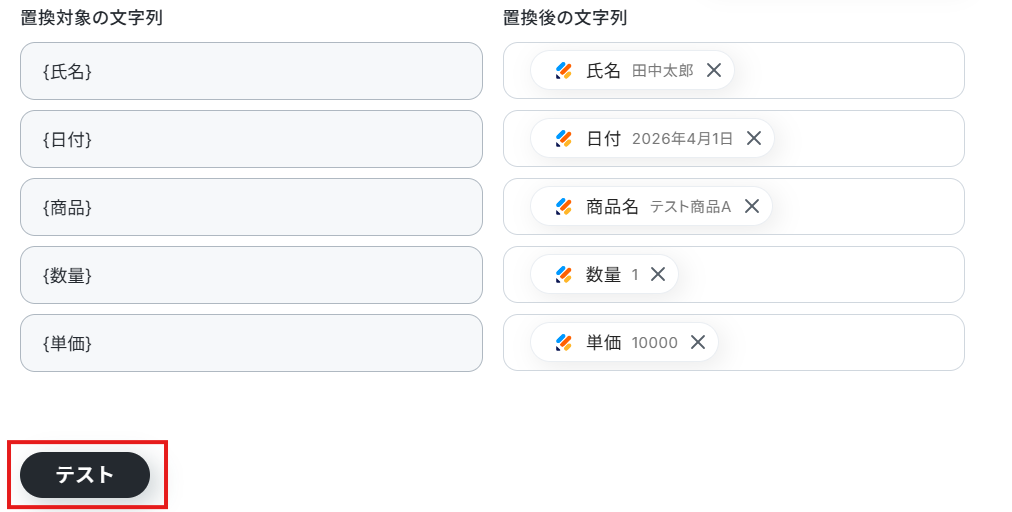The height and width of the screenshot is (512, 1012).
Task: Focus the {数量} target string field
Action: click(251, 275)
